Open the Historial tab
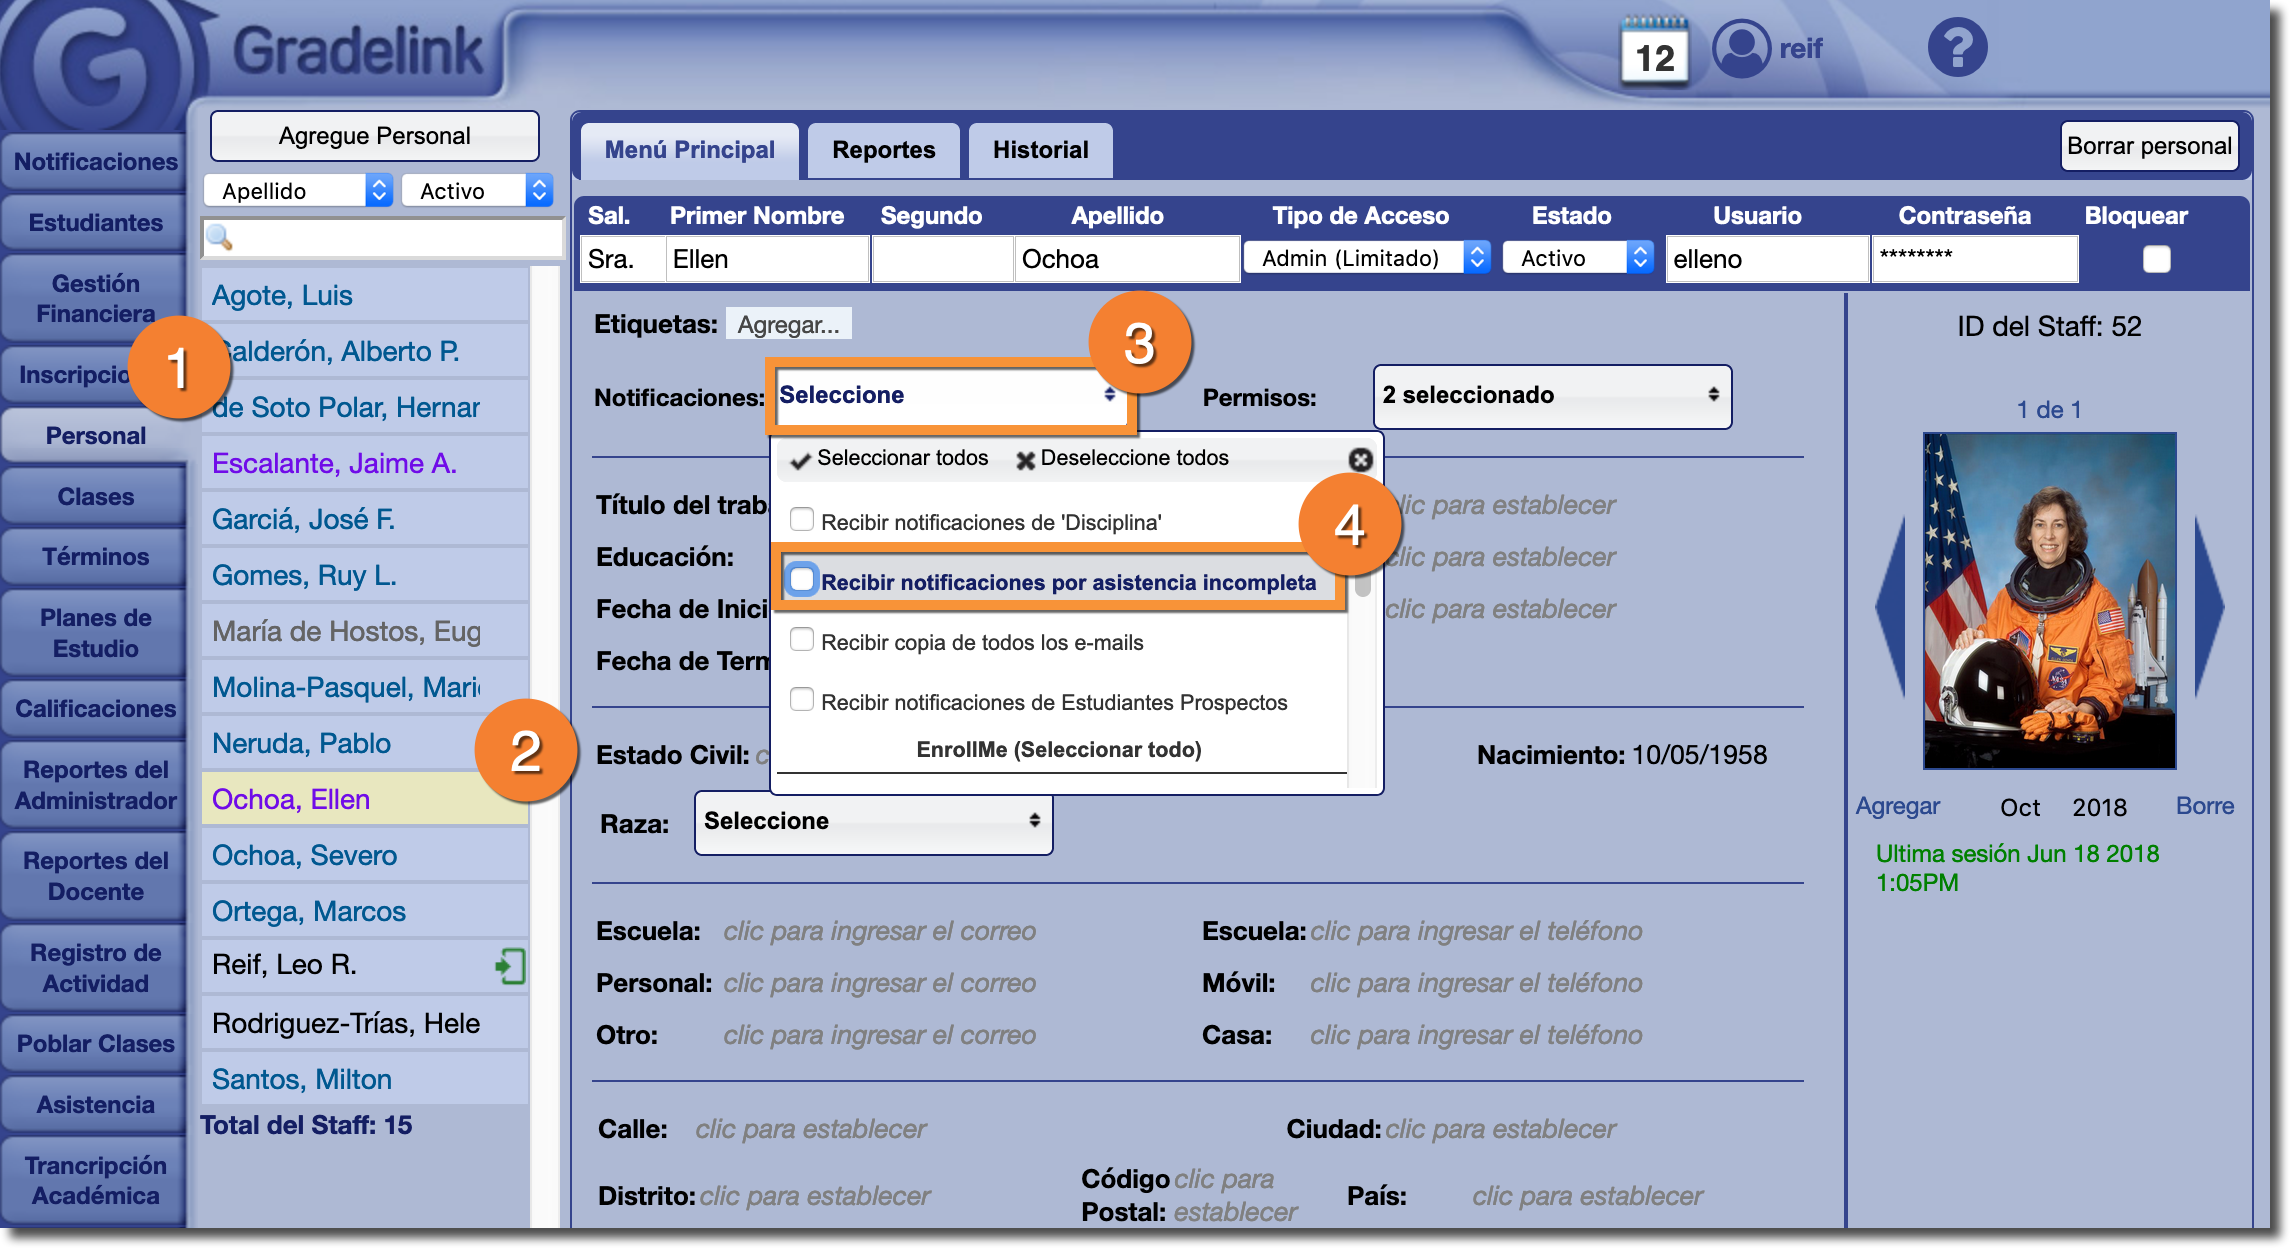 1040,150
